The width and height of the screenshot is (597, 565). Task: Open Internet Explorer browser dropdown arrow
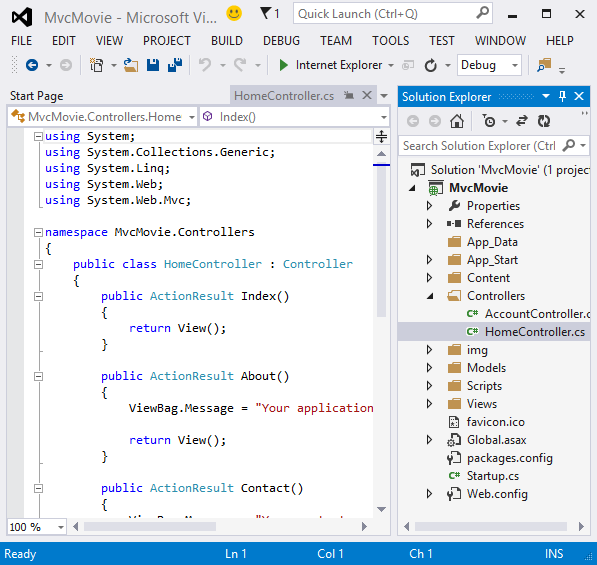(x=391, y=65)
